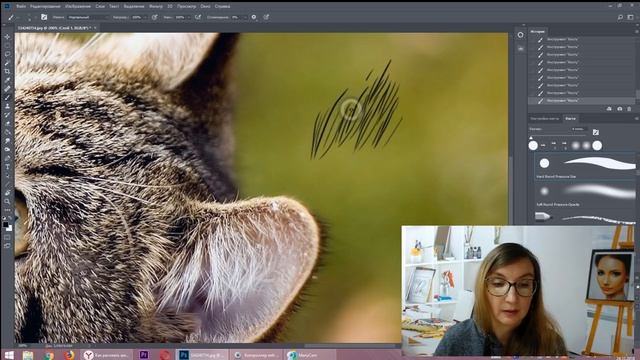Toggle brush settings panel from options bar

point(44,17)
